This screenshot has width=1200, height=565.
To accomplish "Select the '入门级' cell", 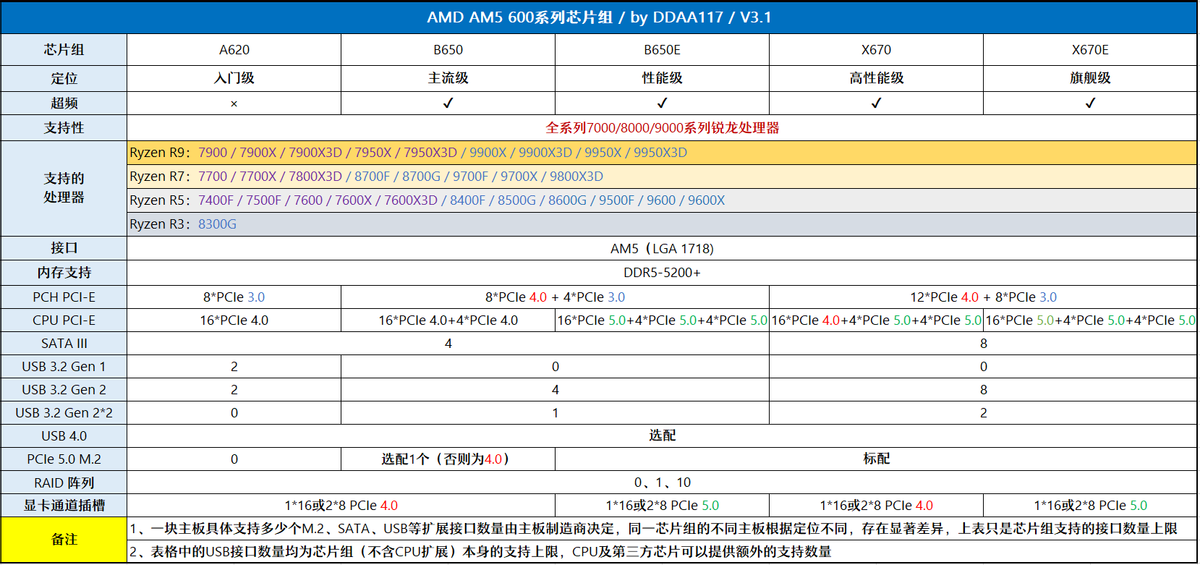I will click(234, 77).
